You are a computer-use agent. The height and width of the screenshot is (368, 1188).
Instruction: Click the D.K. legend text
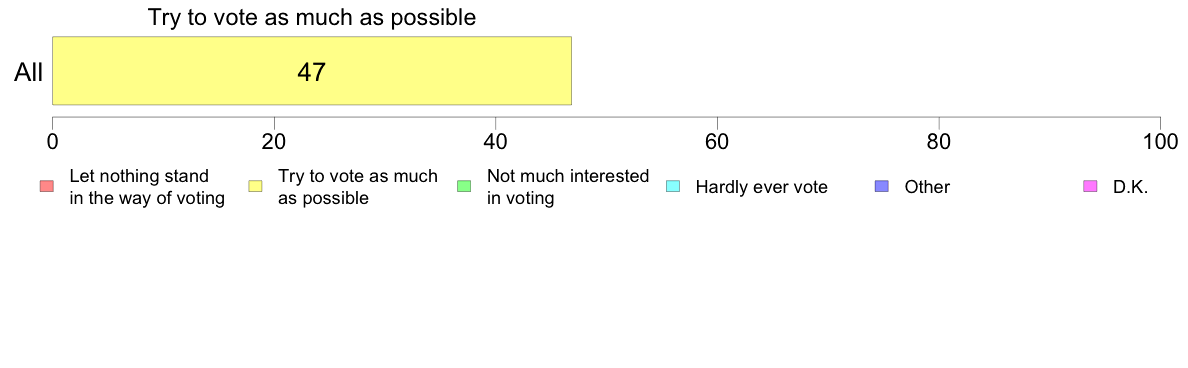tap(1130, 187)
